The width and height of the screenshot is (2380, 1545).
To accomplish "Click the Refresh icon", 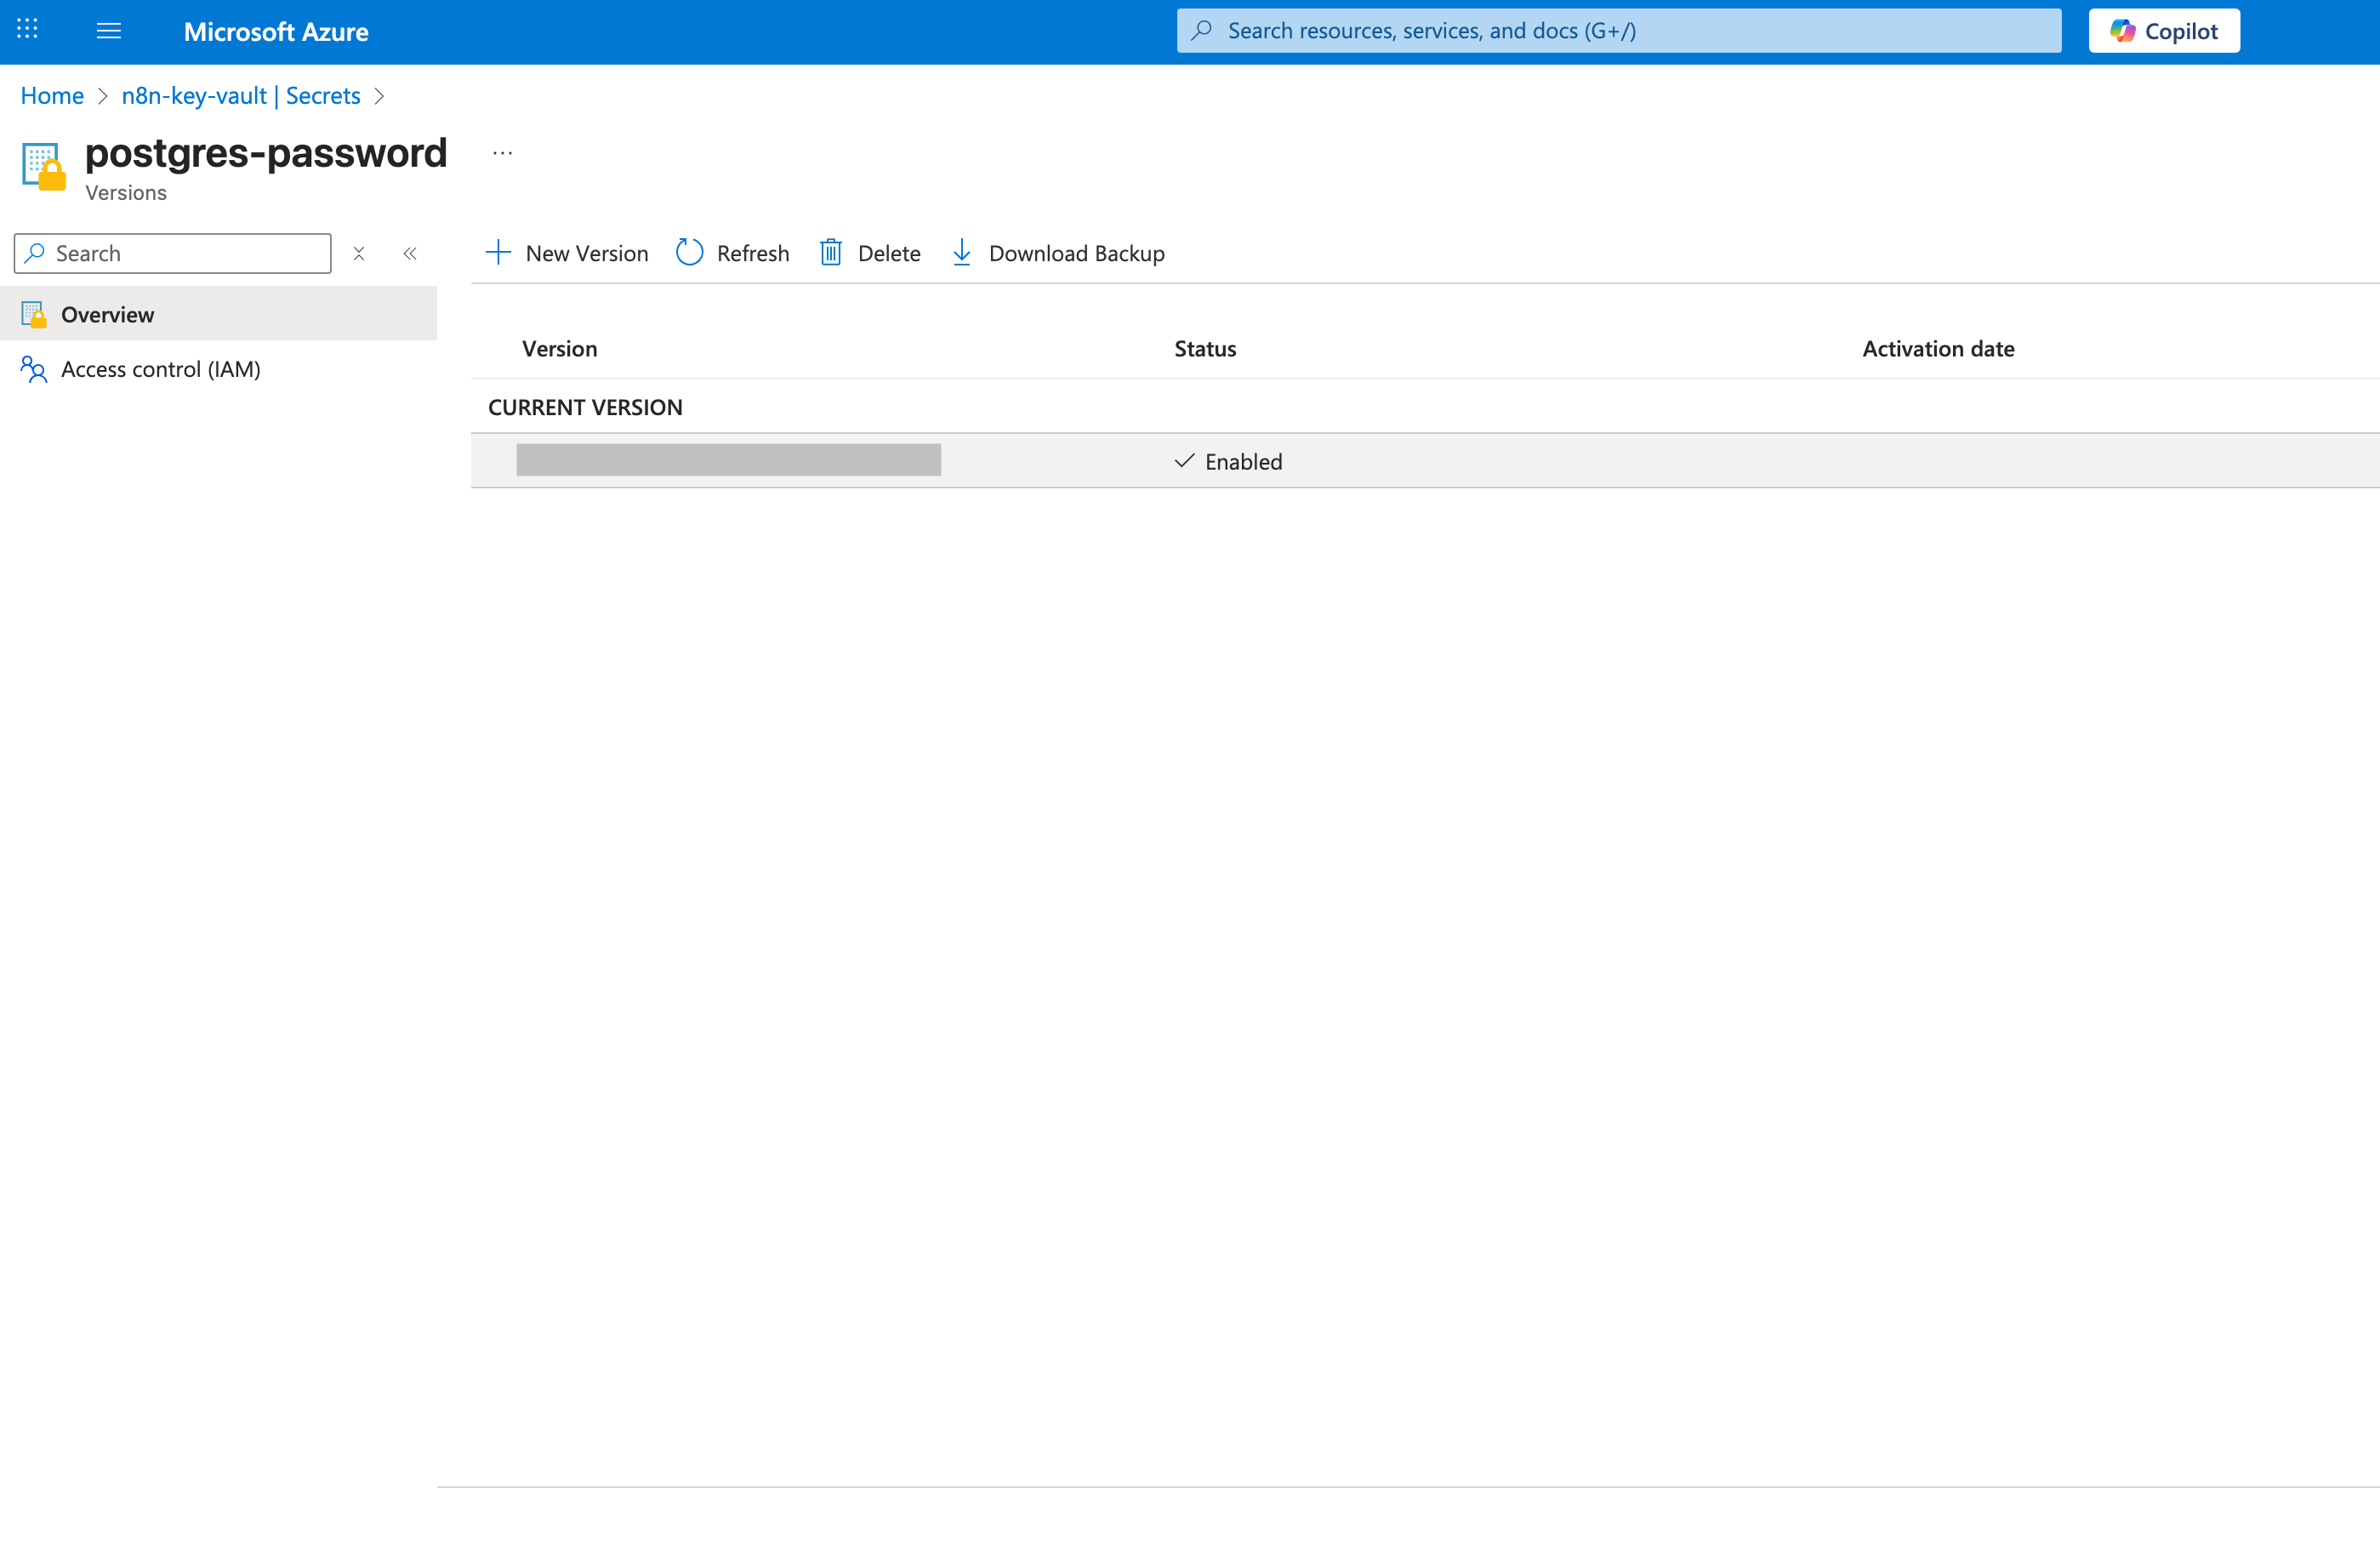I will point(689,252).
